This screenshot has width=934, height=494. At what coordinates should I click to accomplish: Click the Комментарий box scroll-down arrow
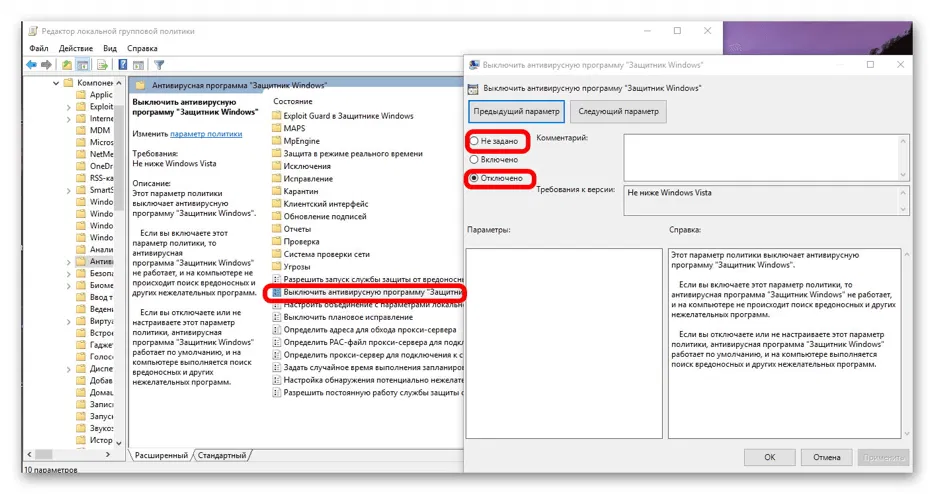coord(903,175)
